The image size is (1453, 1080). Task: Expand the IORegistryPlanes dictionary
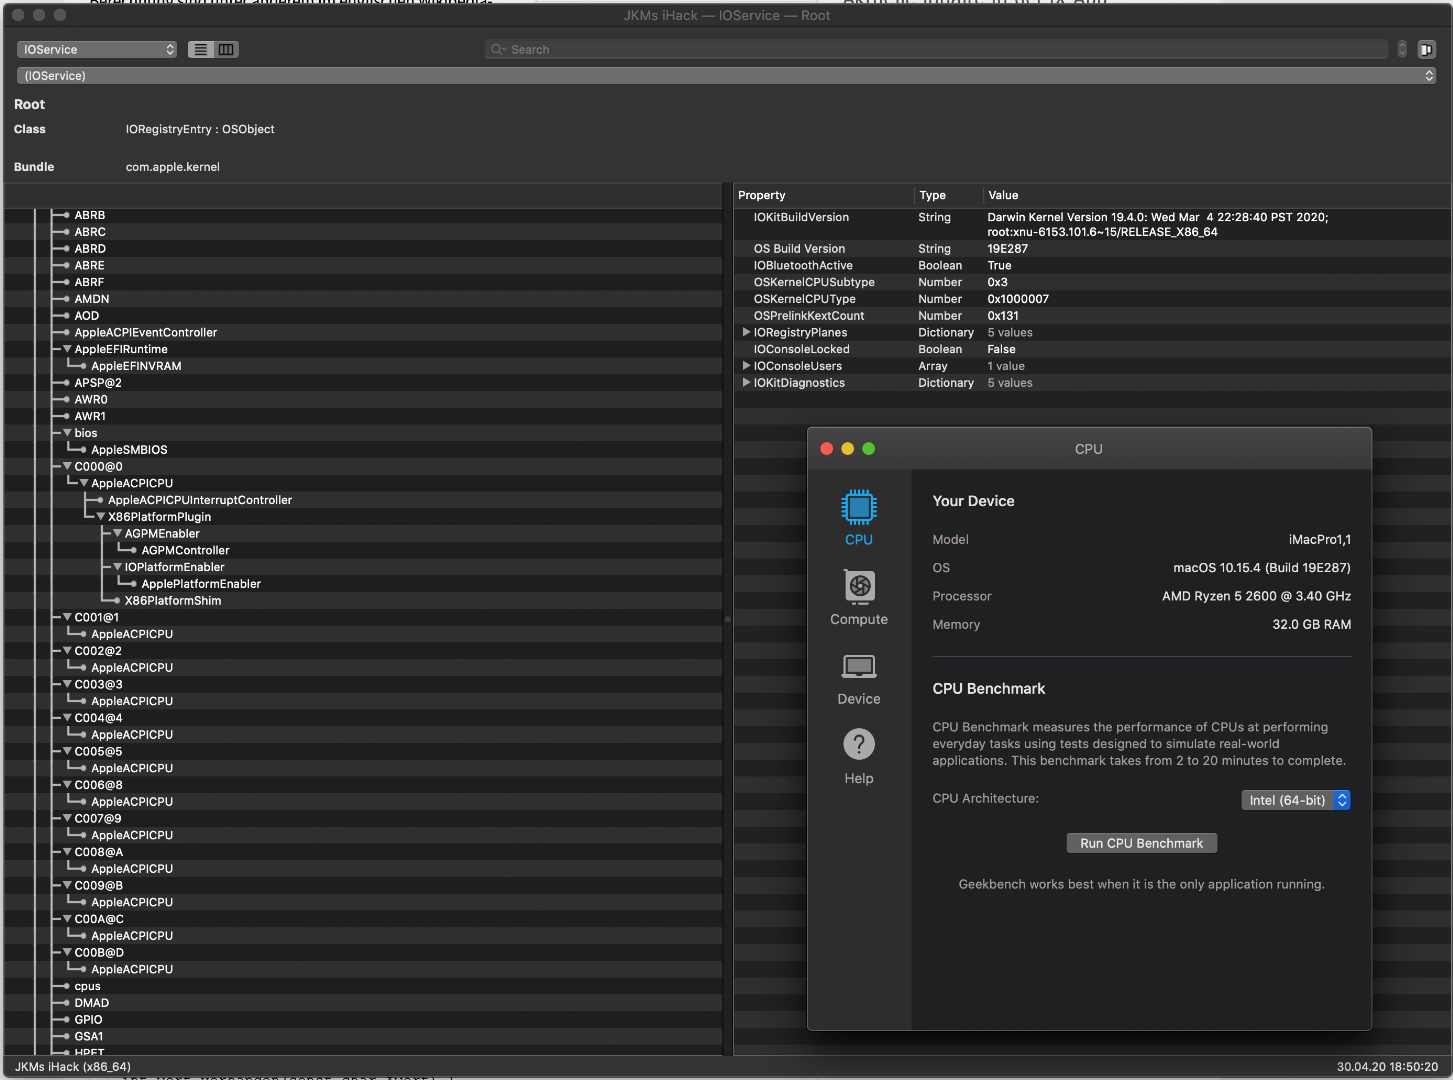click(x=746, y=332)
